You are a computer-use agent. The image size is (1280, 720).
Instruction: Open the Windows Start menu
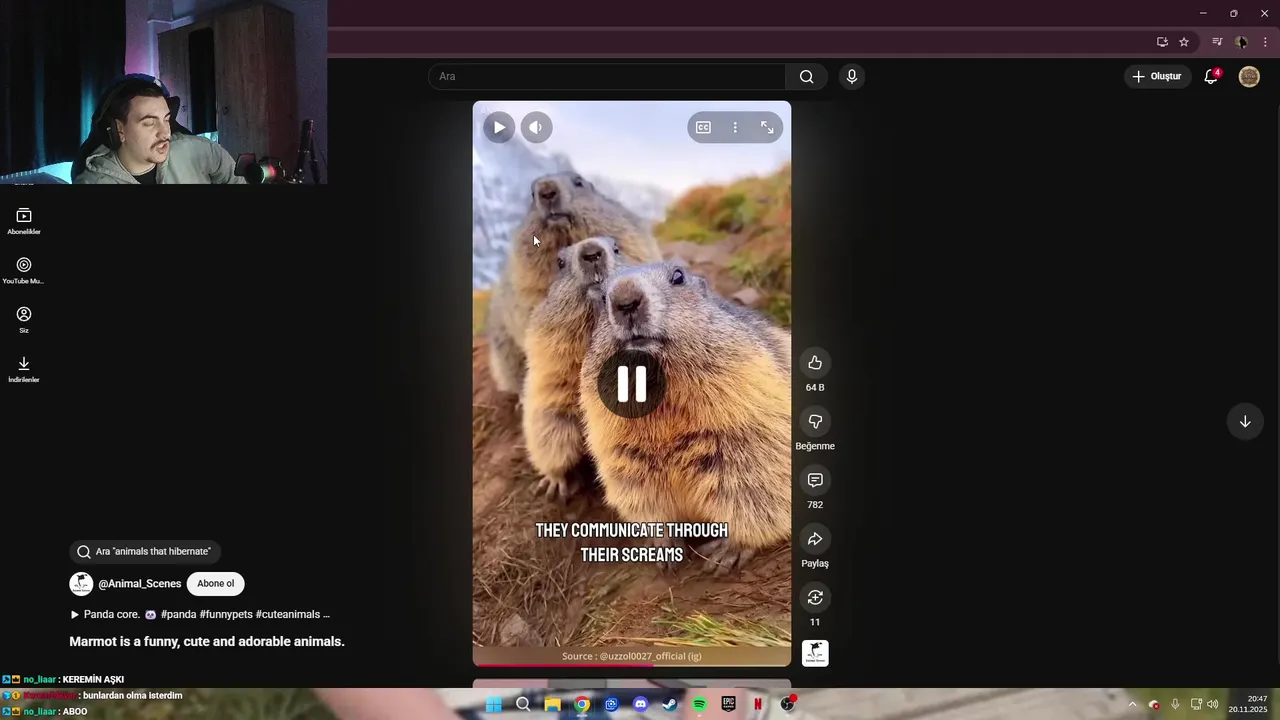point(493,704)
